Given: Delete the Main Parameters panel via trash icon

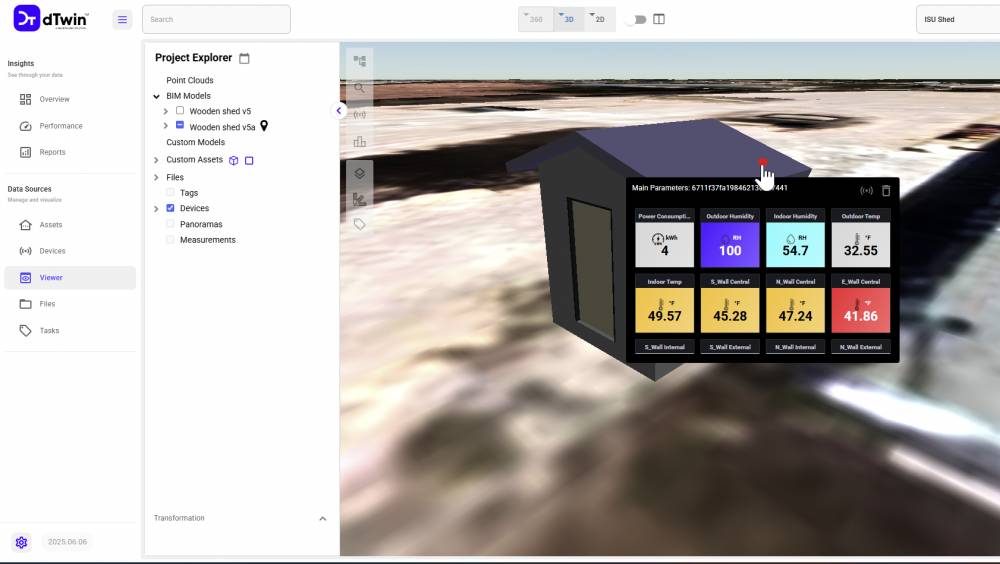Looking at the screenshot, I should tap(886, 190).
